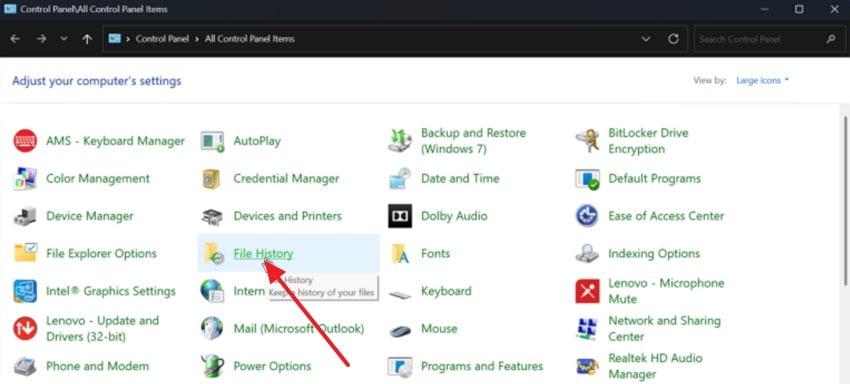The width and height of the screenshot is (850, 384).
Task: Open the Credential Manager safe icon
Action: 210,178
